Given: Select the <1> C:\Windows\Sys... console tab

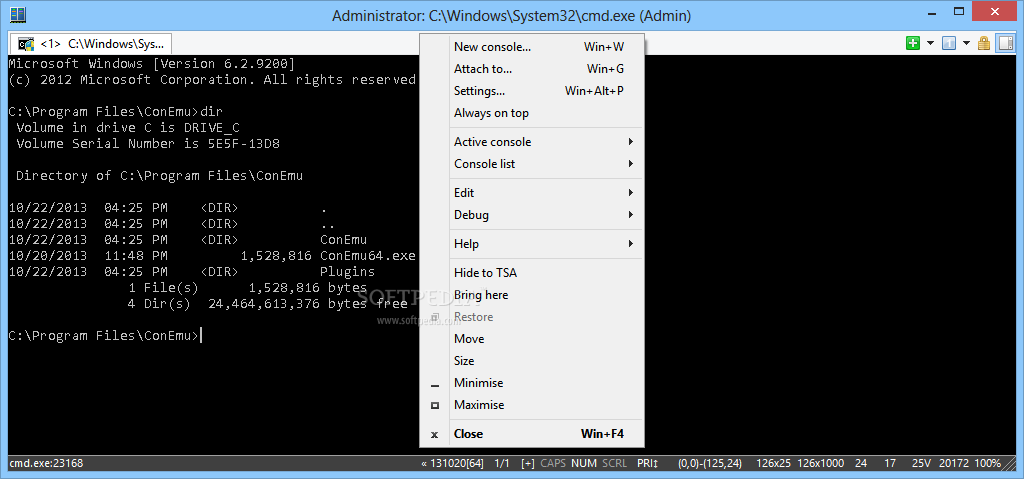Looking at the screenshot, I should 90,44.
